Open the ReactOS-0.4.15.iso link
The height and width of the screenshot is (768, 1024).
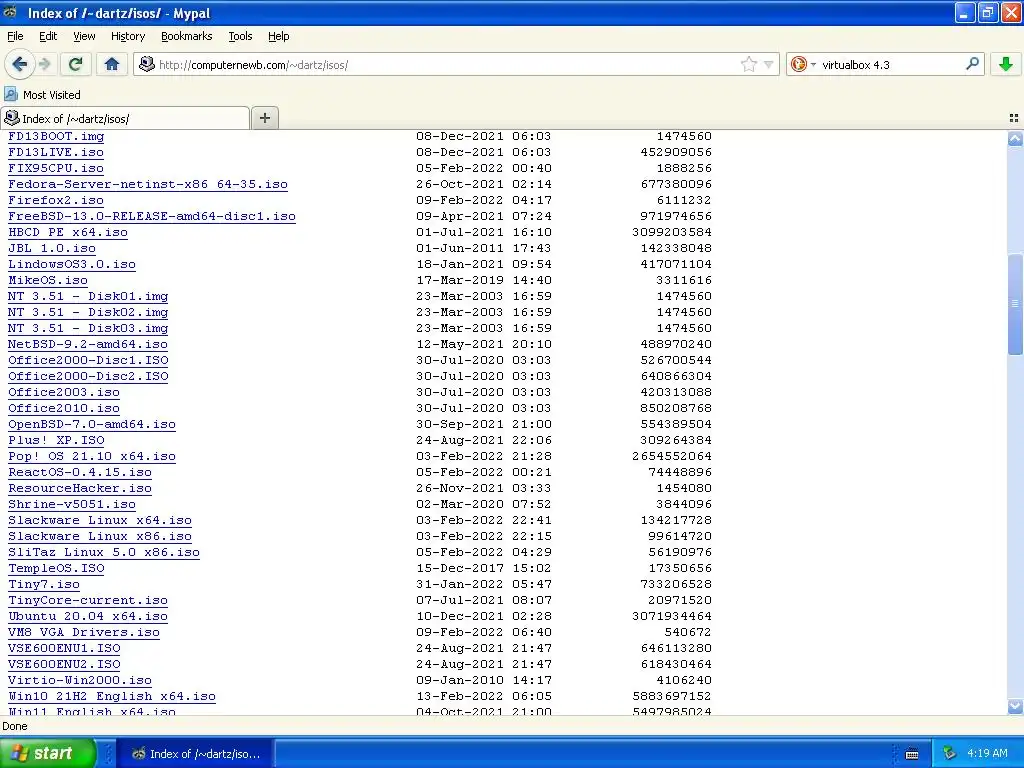pyautogui.click(x=80, y=472)
